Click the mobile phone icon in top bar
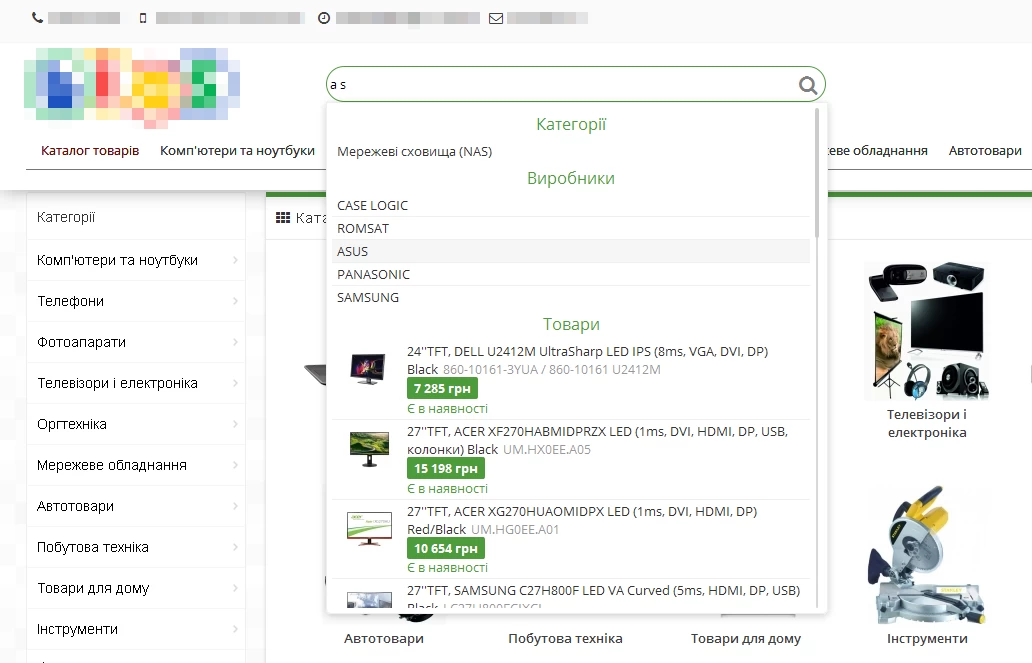 coord(143,18)
